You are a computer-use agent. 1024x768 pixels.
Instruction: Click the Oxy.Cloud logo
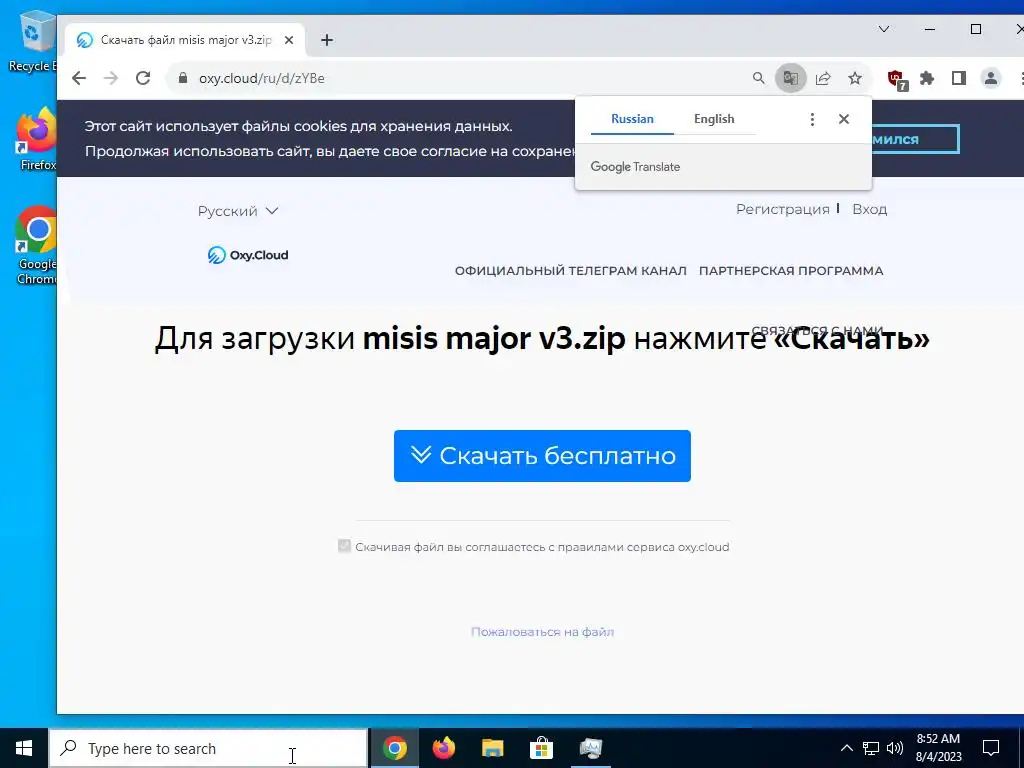[x=248, y=255]
